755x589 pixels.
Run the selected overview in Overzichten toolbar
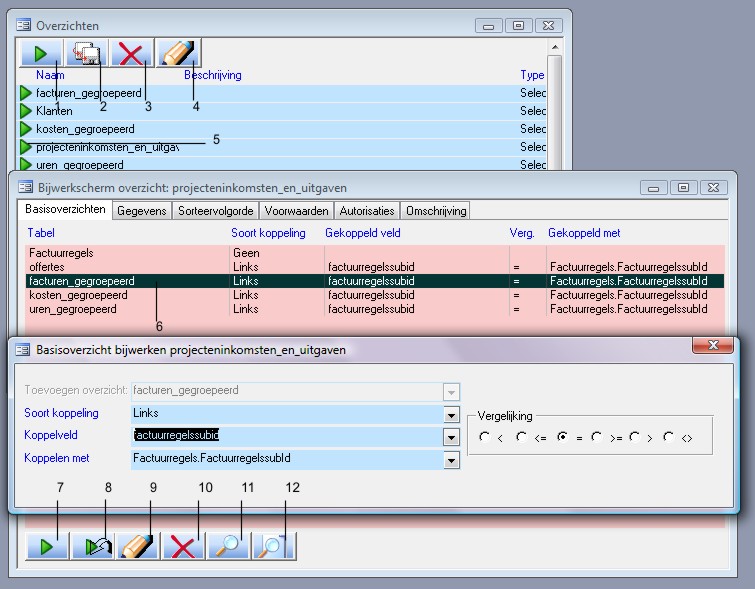[x=41, y=53]
